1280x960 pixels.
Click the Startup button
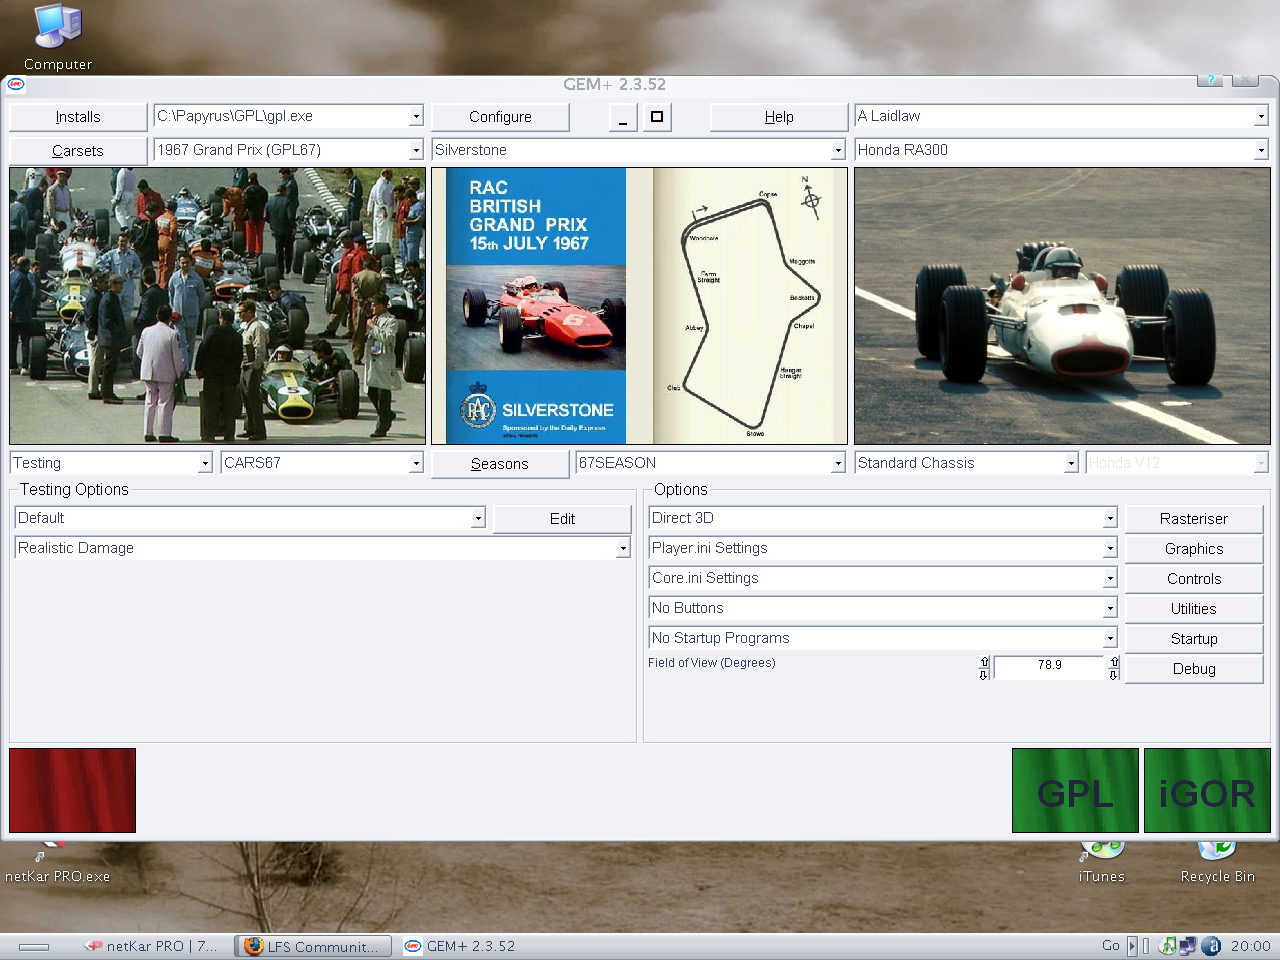click(x=1194, y=639)
